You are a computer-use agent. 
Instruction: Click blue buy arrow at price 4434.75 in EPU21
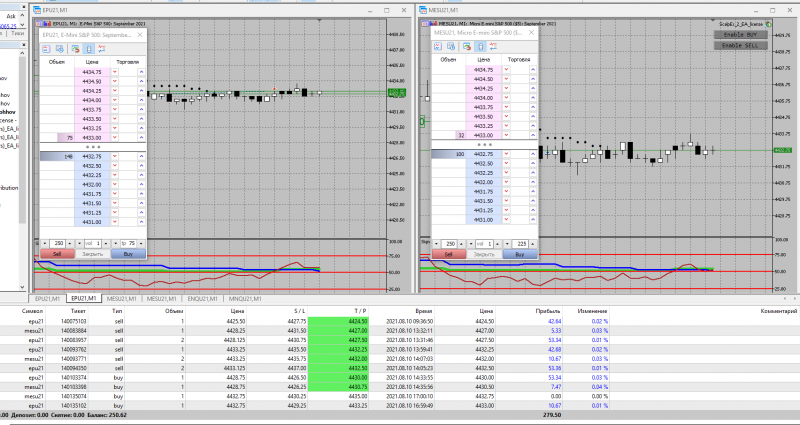(x=141, y=72)
